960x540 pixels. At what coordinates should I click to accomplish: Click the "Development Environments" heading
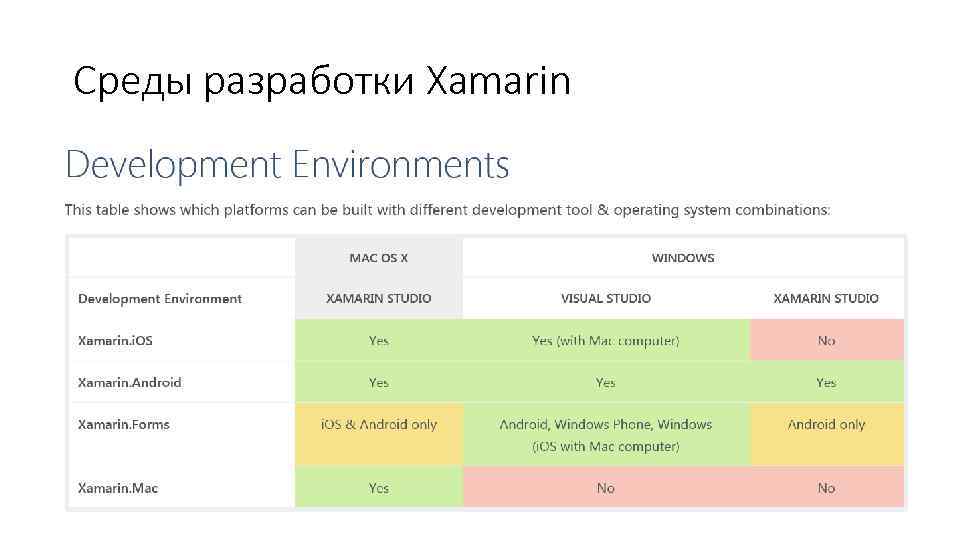(287, 164)
